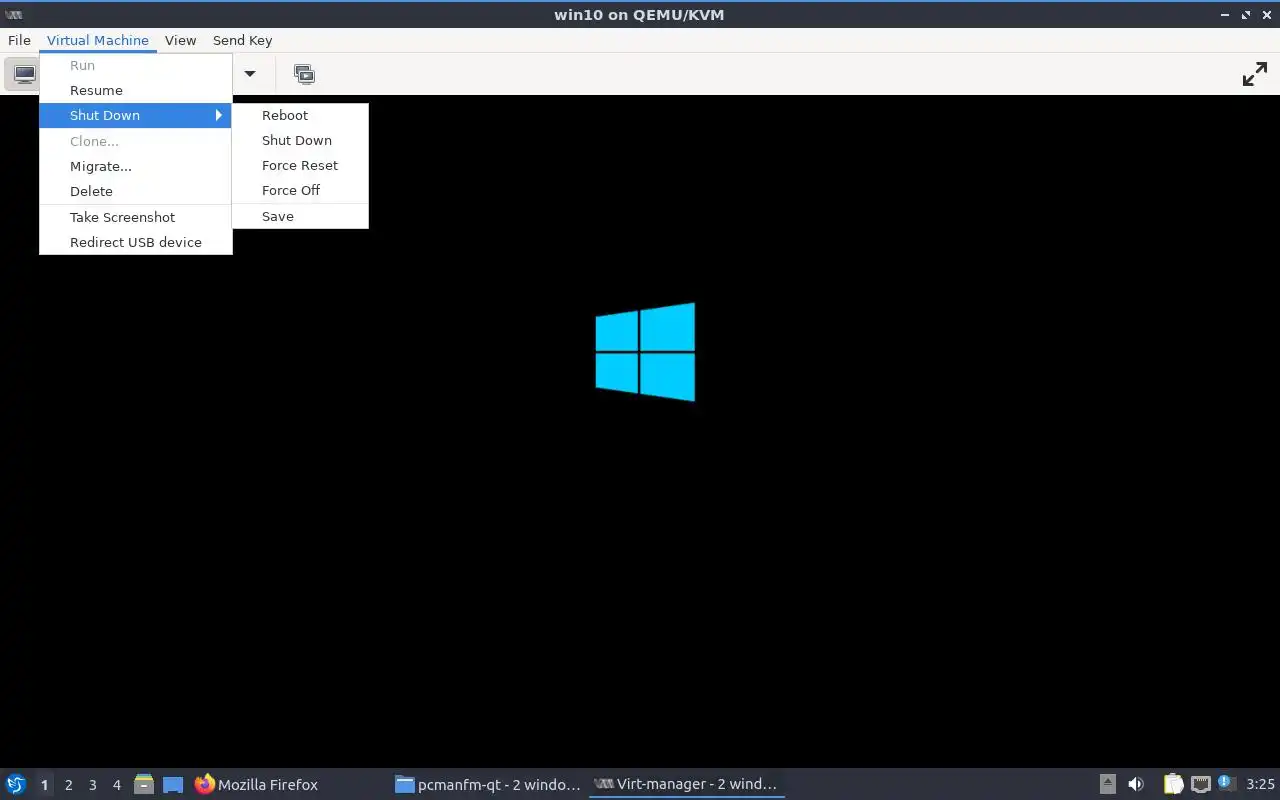Open the shutdown options dropdown arrow in toolbar
The height and width of the screenshot is (800, 1280).
250,74
